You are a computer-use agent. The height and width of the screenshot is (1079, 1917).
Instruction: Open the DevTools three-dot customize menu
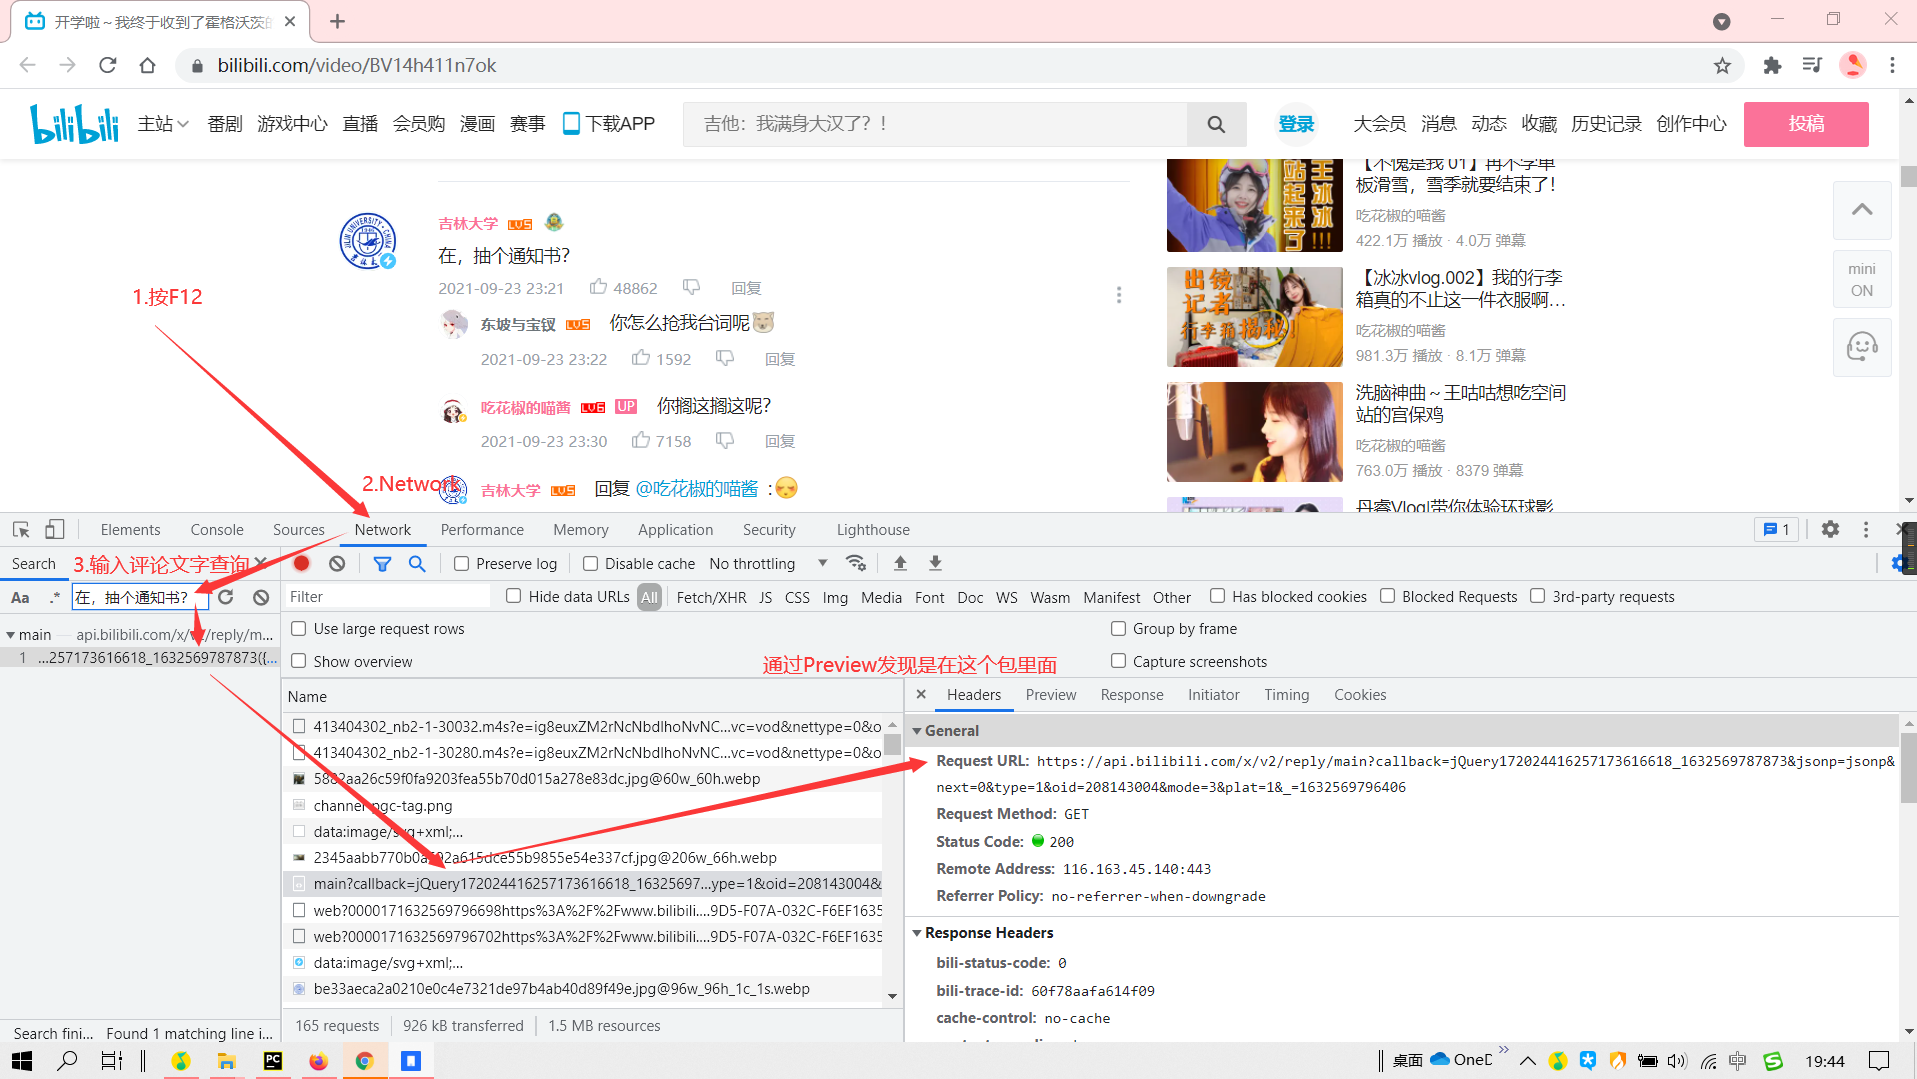point(1866,530)
